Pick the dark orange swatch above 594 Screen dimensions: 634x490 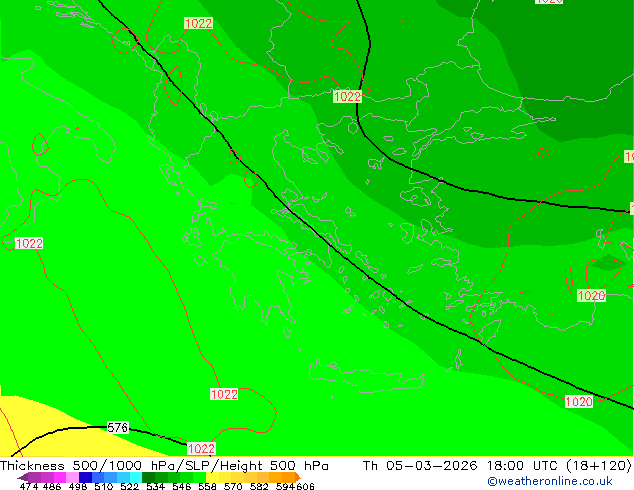[289, 477]
